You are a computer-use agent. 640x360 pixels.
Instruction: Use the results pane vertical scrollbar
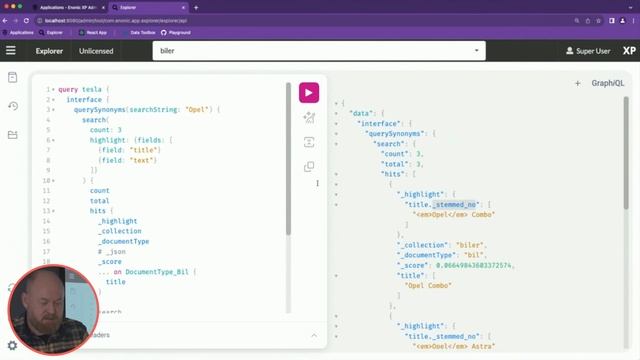[x=626, y=153]
